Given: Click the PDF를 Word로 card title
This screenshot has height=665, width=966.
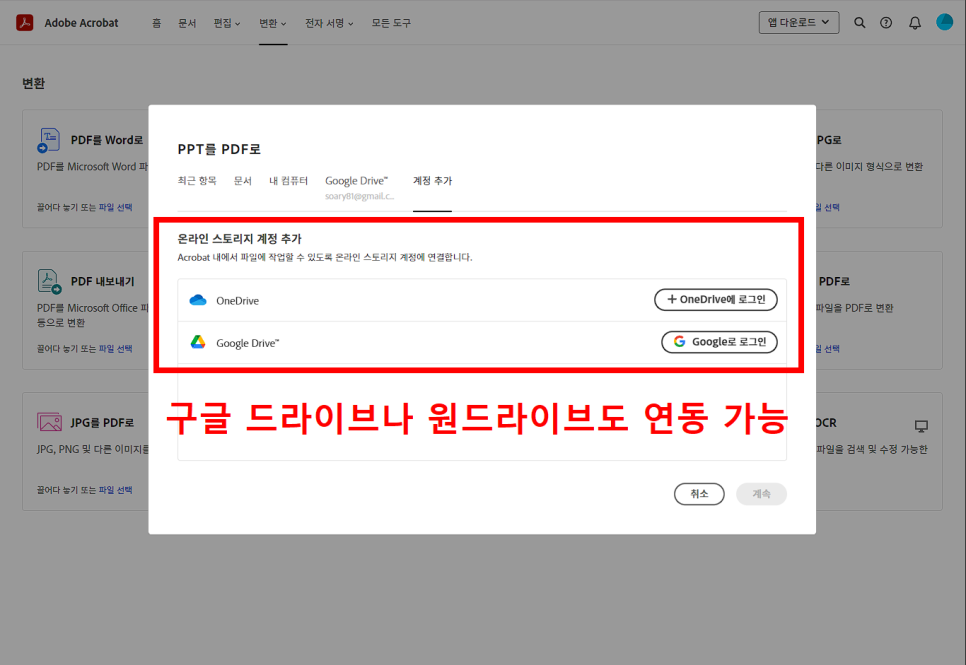Looking at the screenshot, I should coord(107,141).
